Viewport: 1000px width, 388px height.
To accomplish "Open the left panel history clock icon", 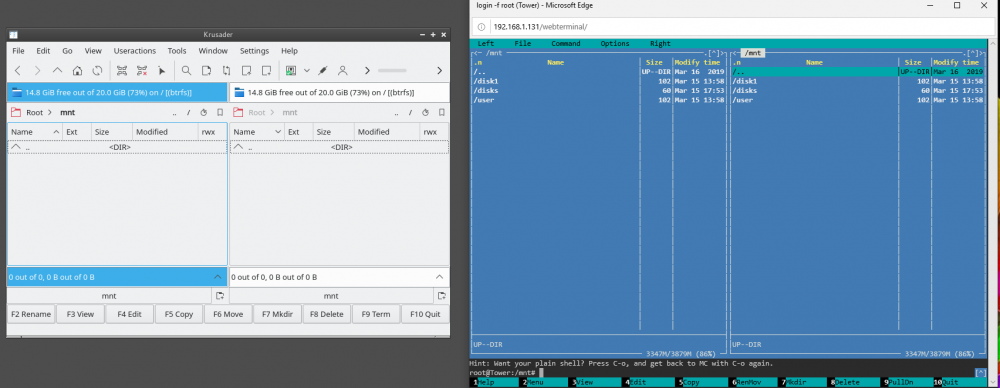I will 203,112.
